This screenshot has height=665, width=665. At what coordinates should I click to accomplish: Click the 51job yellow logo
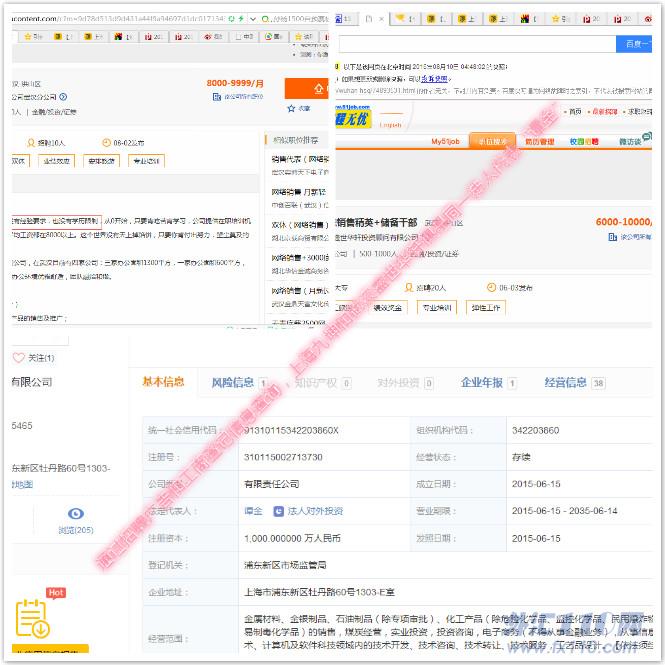click(352, 119)
